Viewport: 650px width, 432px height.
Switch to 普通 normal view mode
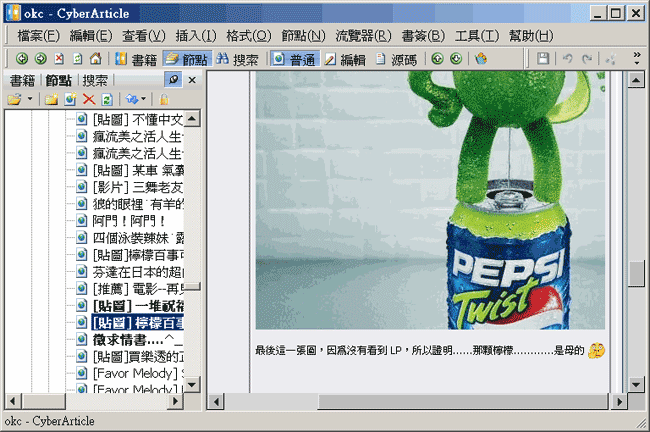click(295, 59)
